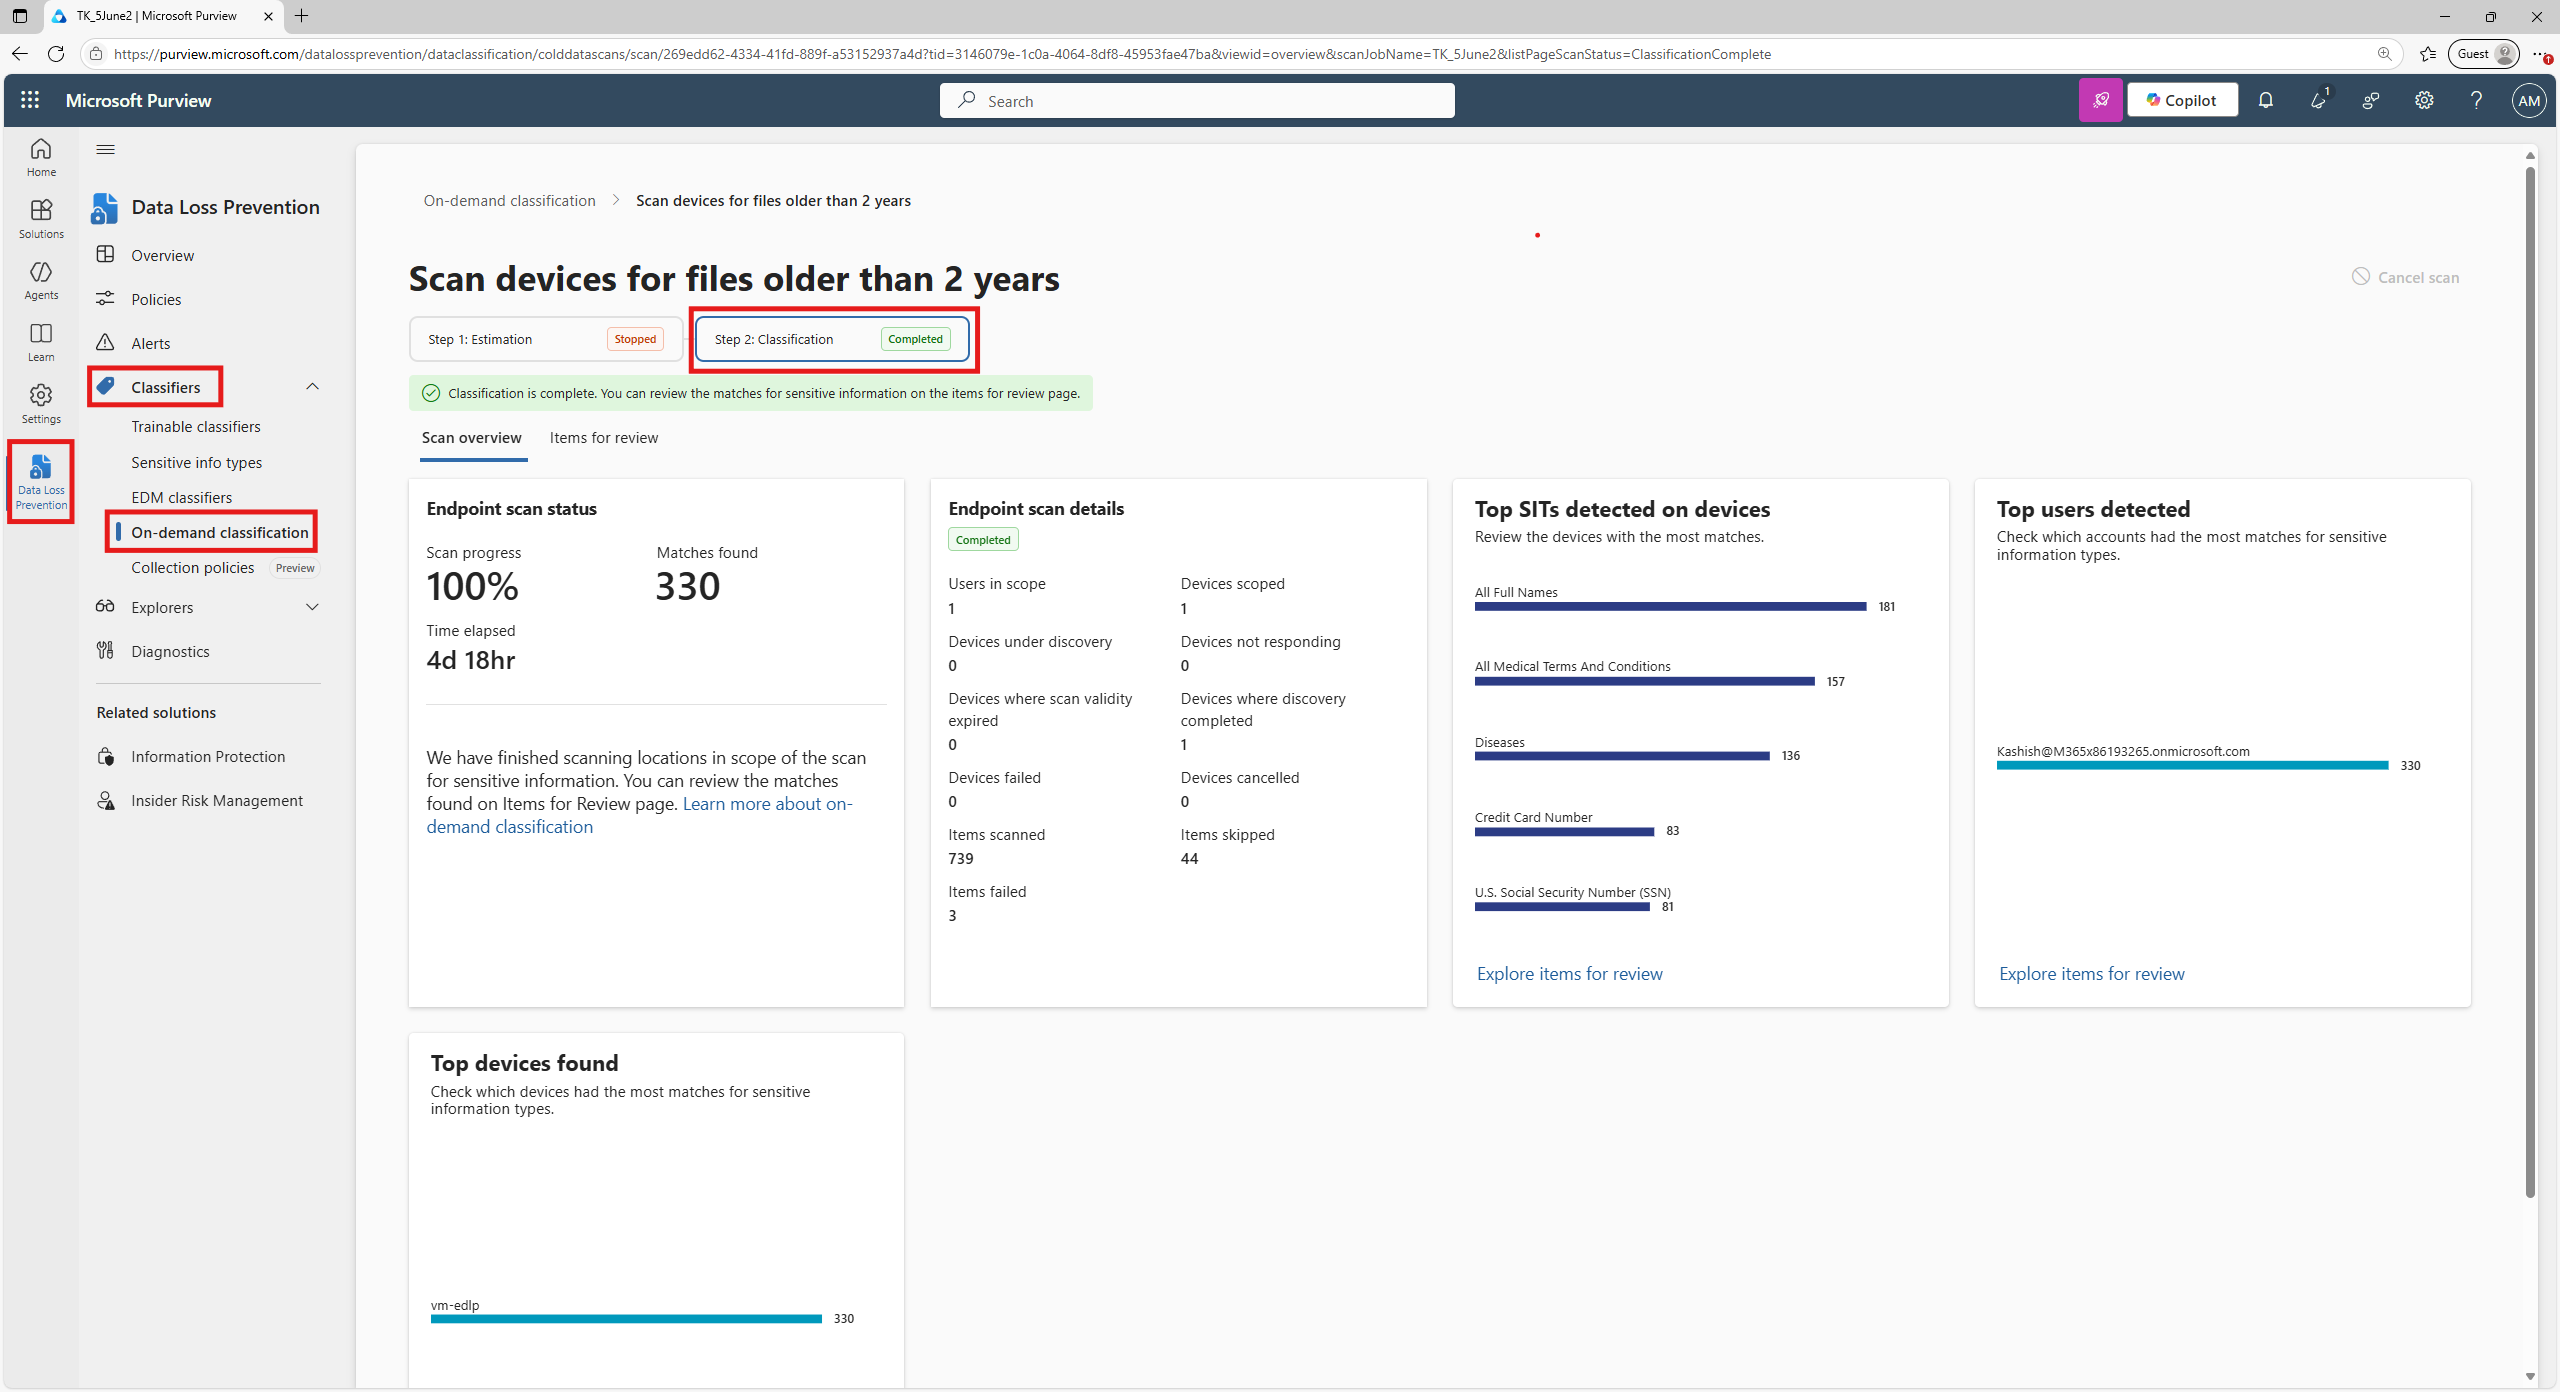The image size is (2560, 1392).
Task: Select Data Loss Prevention rail icon
Action: [41, 481]
